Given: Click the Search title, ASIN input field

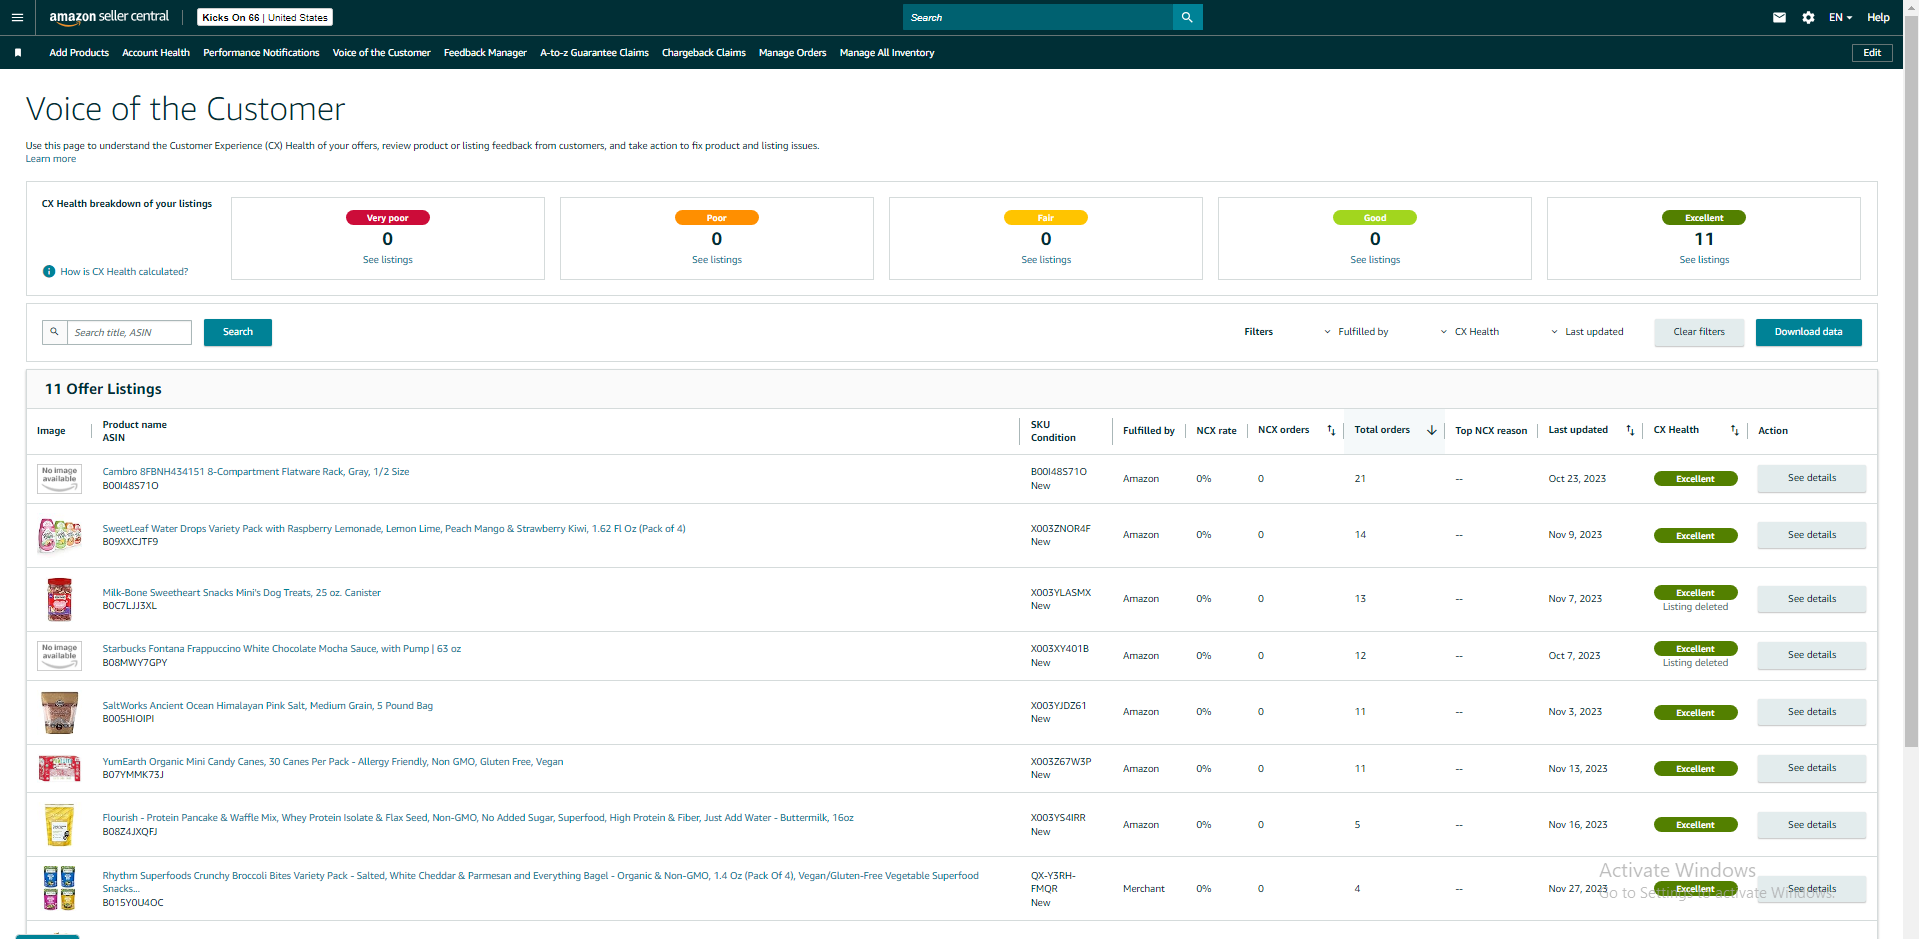Looking at the screenshot, I should 129,332.
